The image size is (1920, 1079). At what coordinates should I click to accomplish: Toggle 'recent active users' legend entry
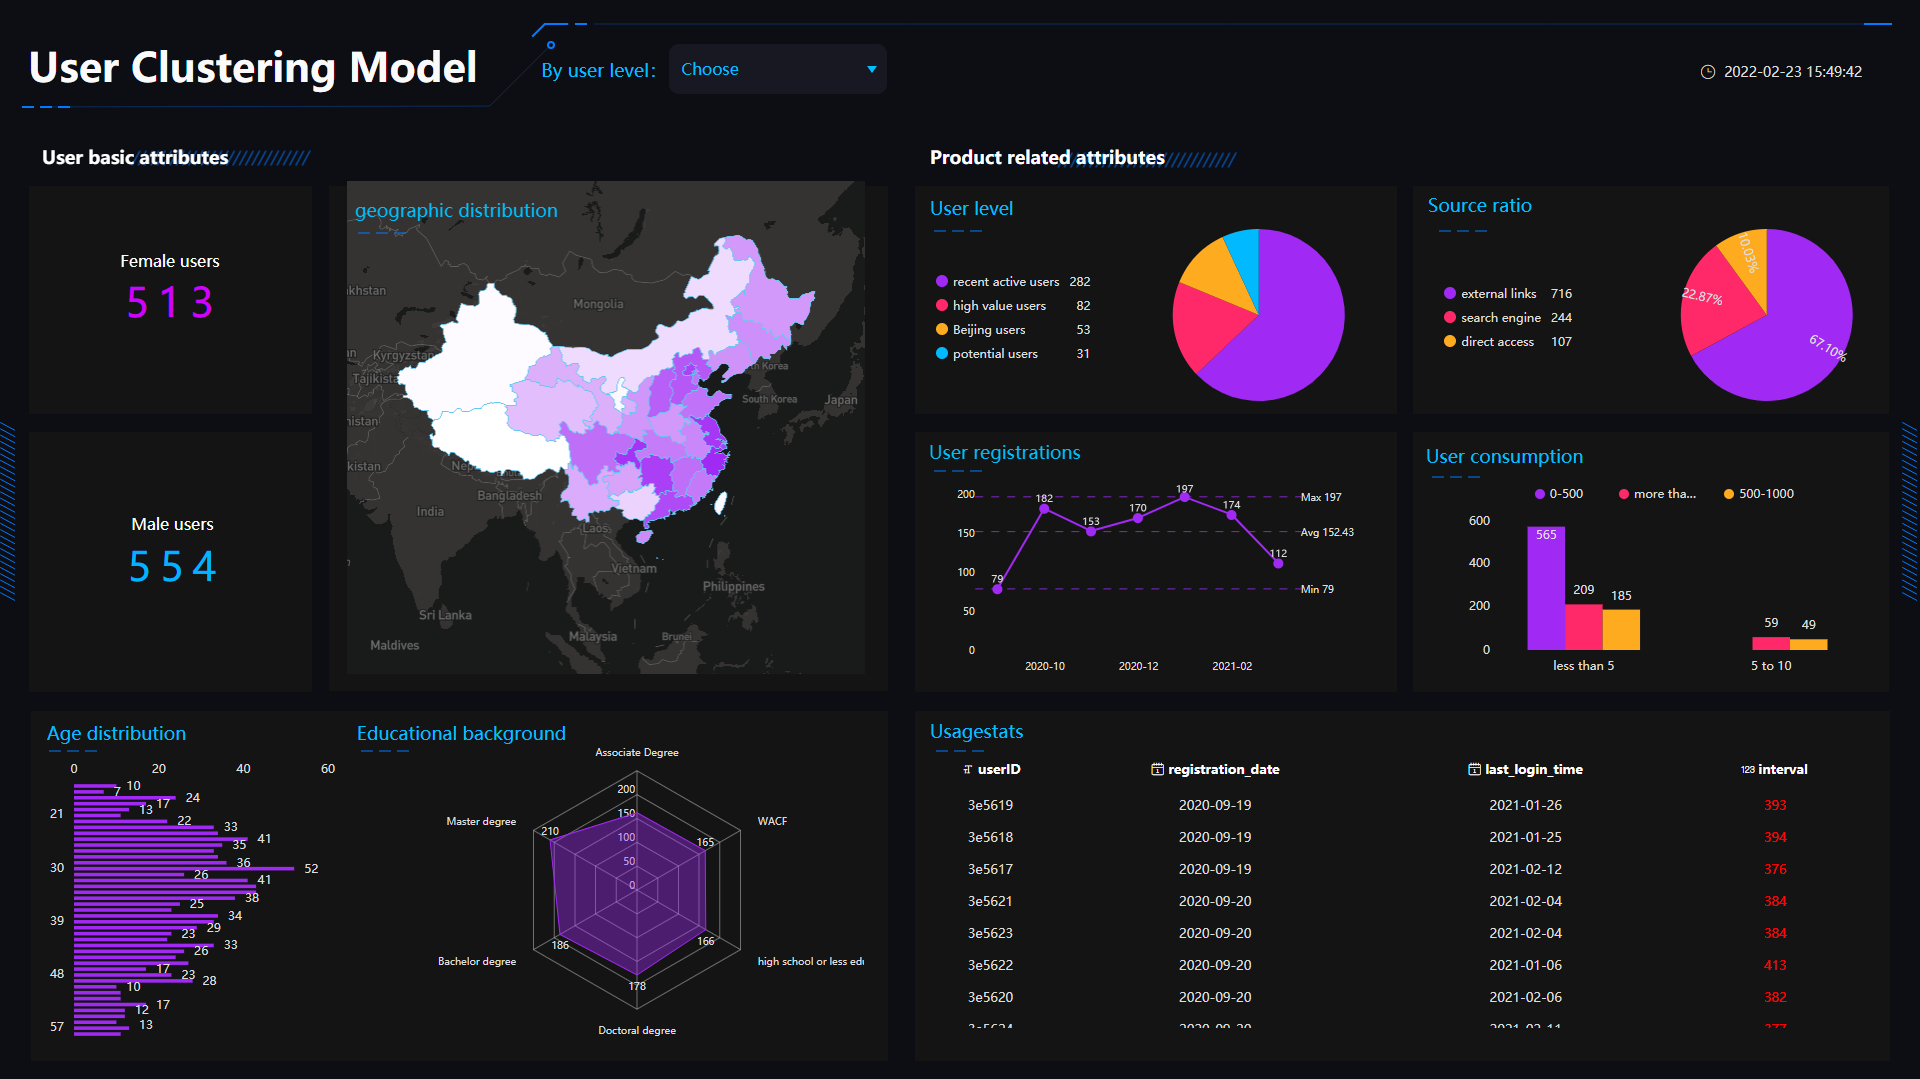pyautogui.click(x=1012, y=282)
